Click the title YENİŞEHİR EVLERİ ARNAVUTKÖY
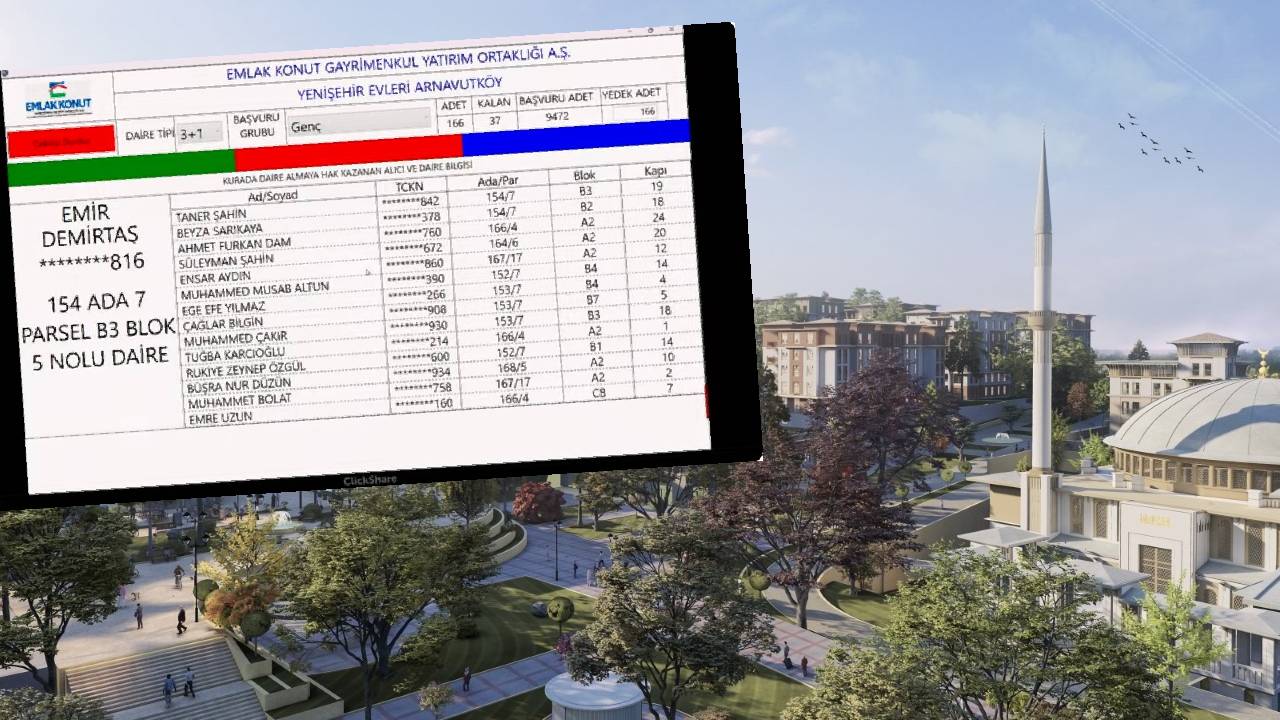The height and width of the screenshot is (720, 1280). [x=400, y=88]
